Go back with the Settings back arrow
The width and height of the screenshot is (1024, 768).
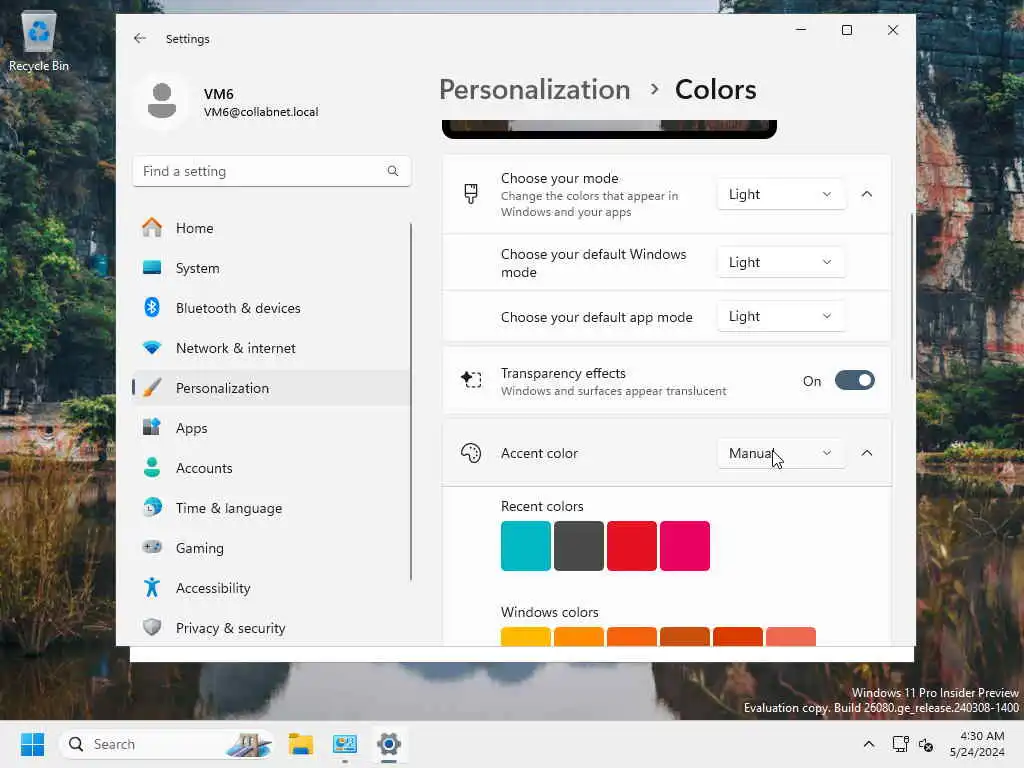(139, 39)
